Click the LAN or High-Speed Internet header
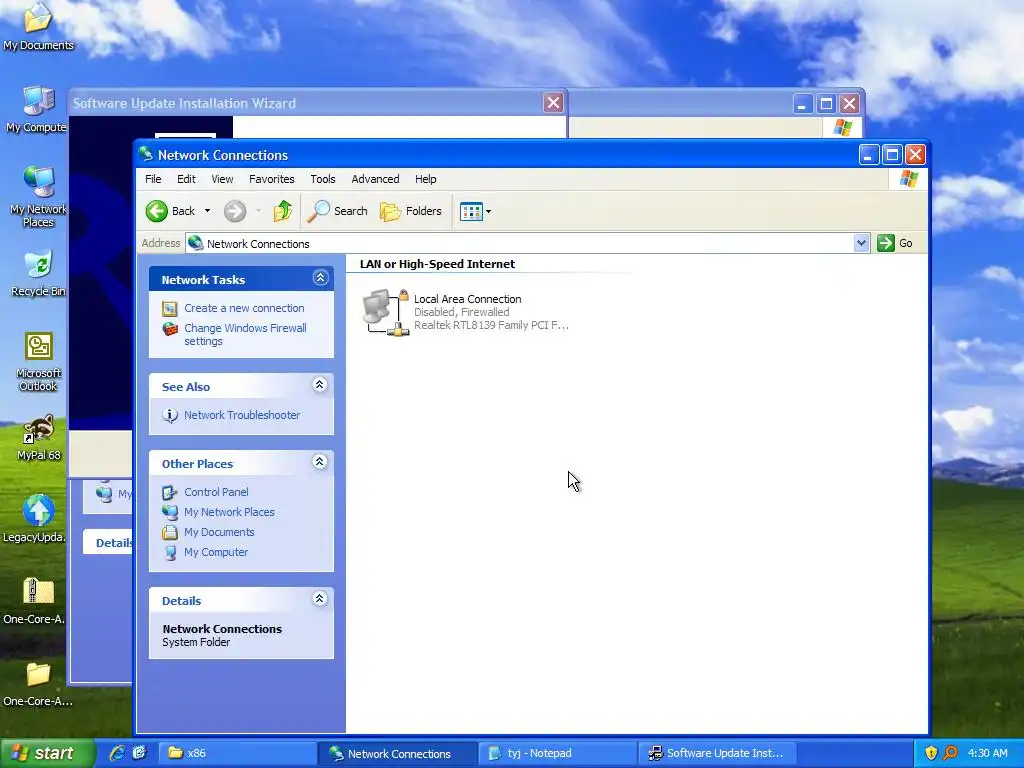This screenshot has width=1024, height=768. click(x=438, y=264)
